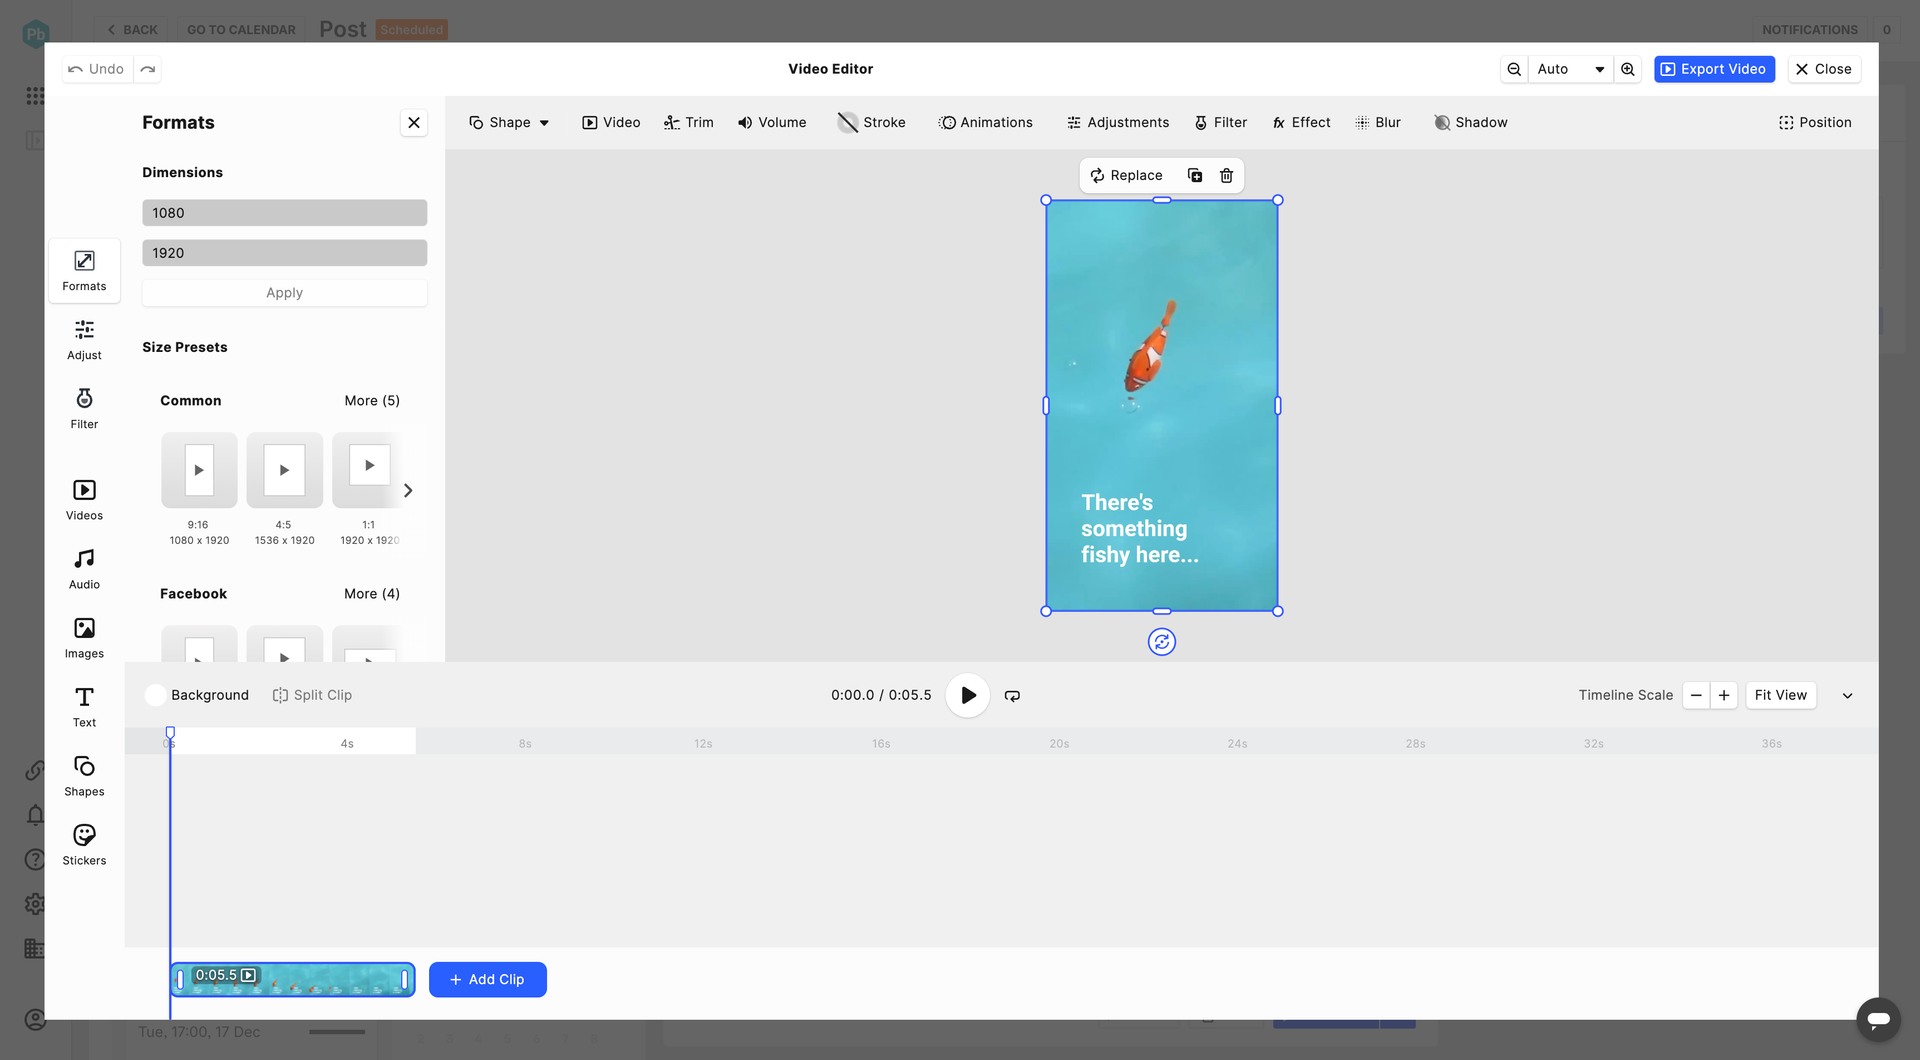
Task: Open the Background color swatch
Action: coord(155,696)
